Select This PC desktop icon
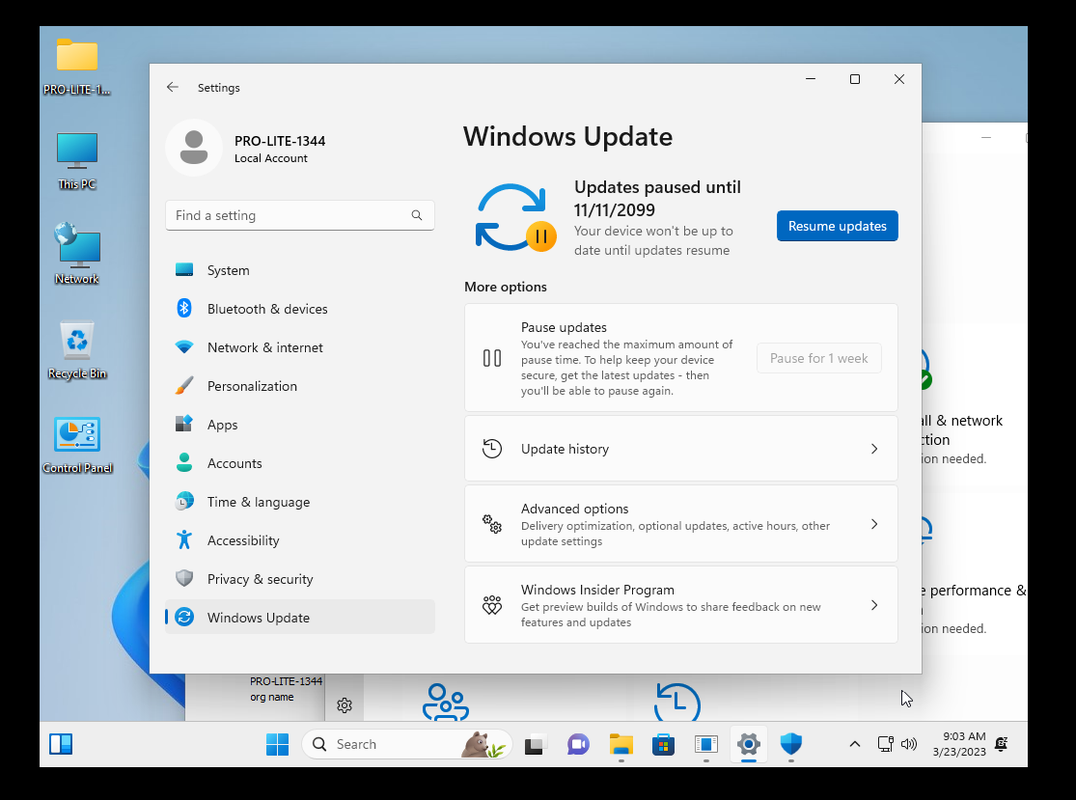This screenshot has width=1076, height=800. pyautogui.click(x=77, y=161)
